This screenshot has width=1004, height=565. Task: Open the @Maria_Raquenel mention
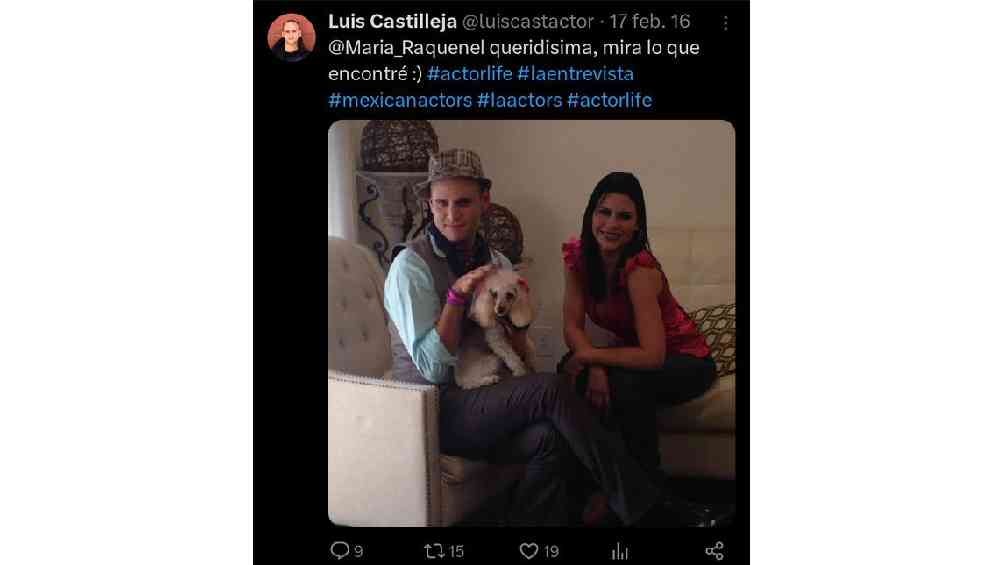(x=406, y=48)
